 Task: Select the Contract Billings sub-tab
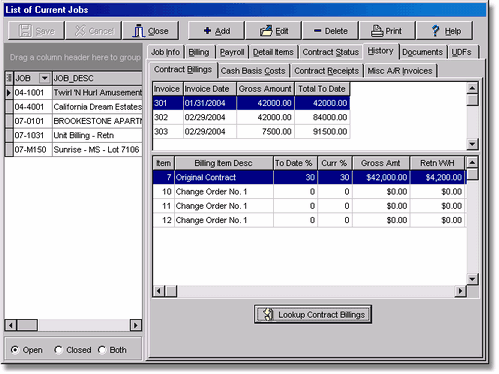(183, 70)
